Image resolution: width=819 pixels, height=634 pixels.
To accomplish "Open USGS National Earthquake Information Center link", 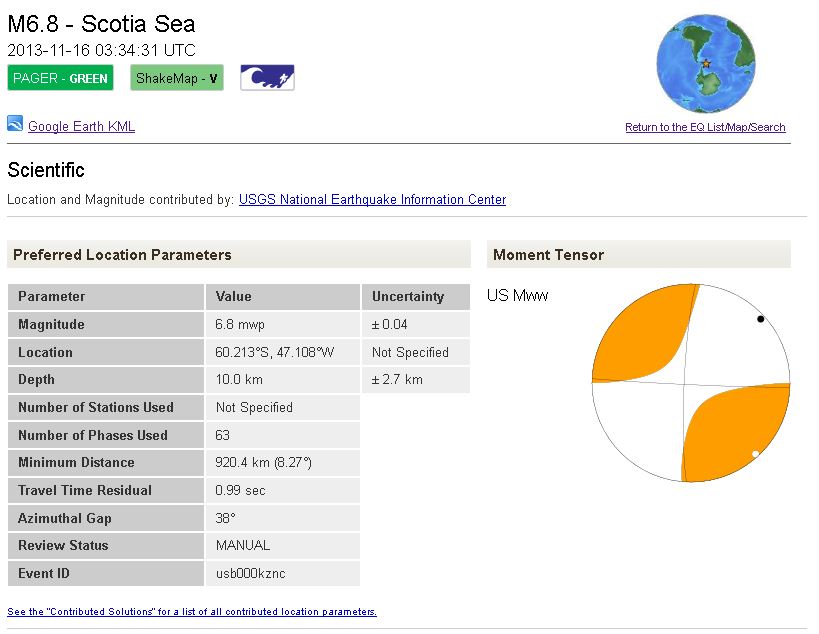I will point(372,199).
